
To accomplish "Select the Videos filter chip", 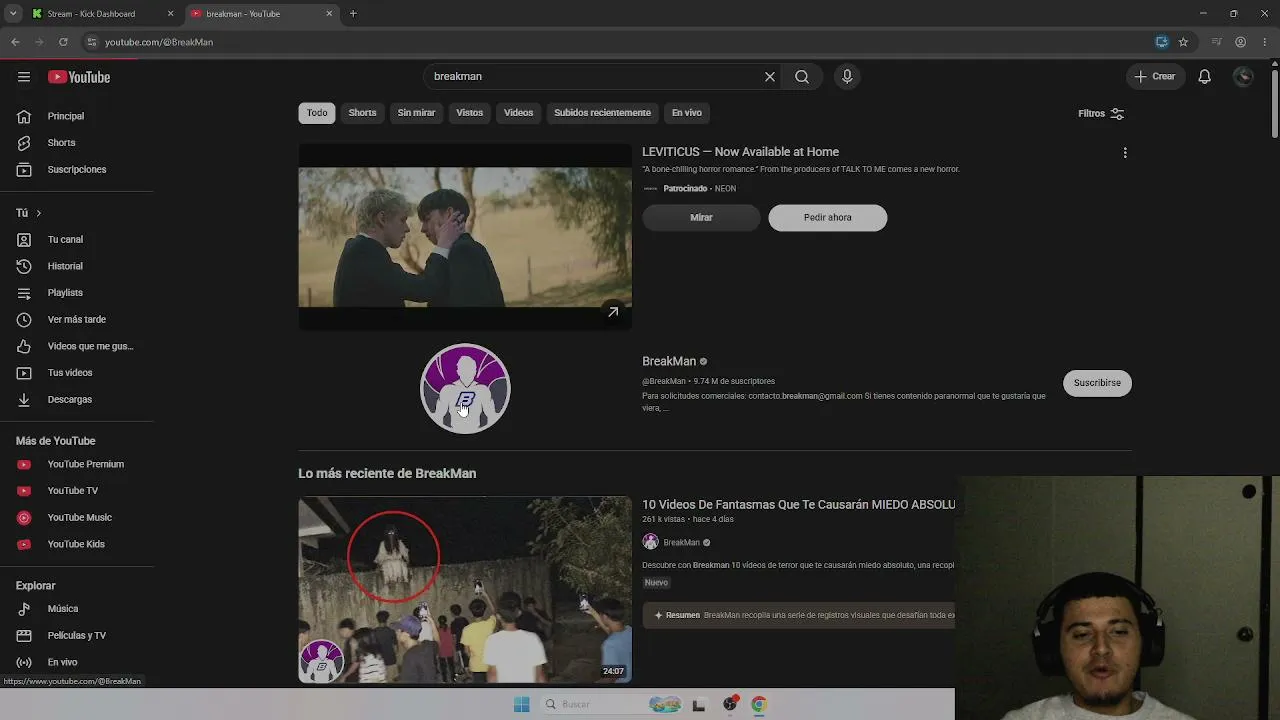I will (518, 113).
